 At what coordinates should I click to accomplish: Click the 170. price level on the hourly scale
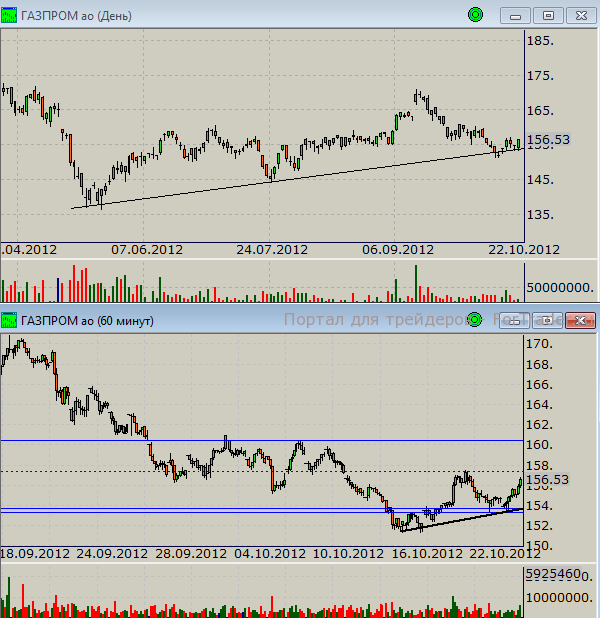click(x=539, y=344)
